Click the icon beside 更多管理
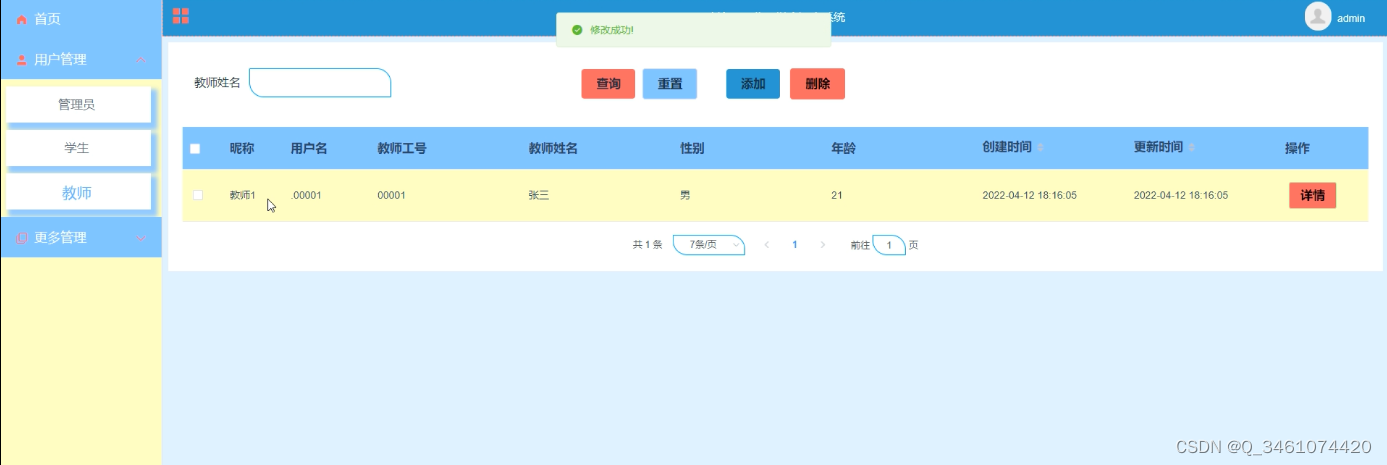This screenshot has height=465, width=1387. click(x=22, y=238)
